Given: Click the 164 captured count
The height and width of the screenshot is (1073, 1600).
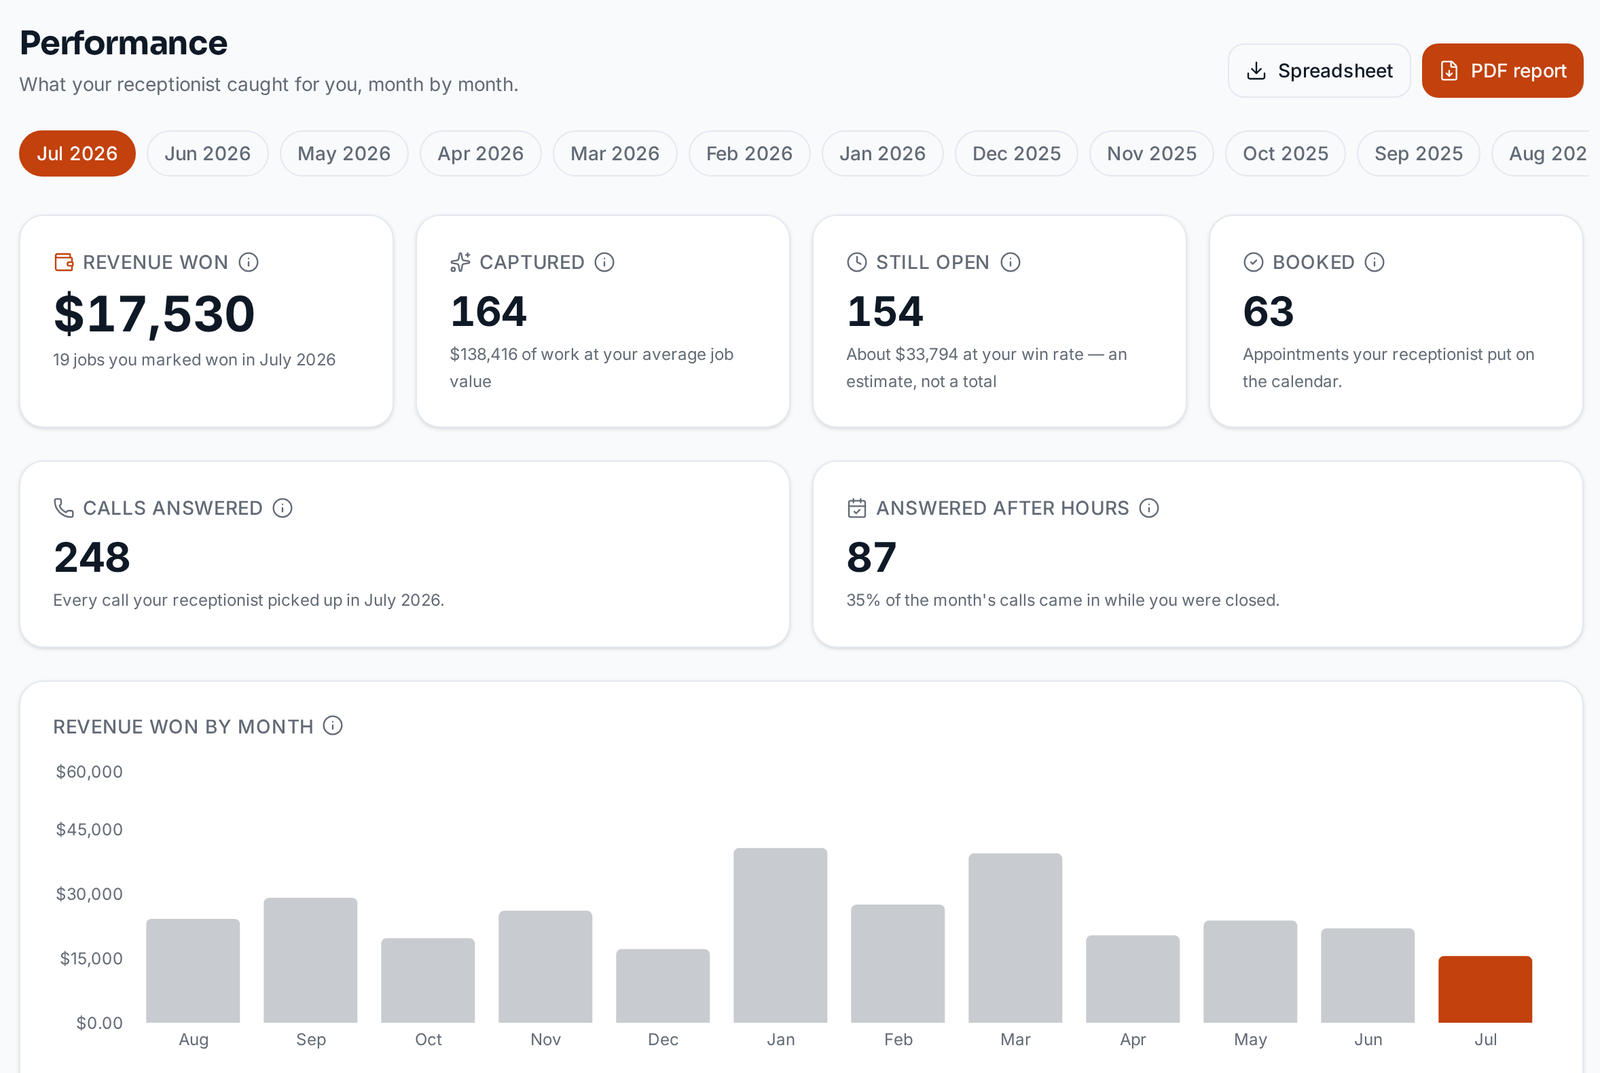Looking at the screenshot, I should coord(488,312).
